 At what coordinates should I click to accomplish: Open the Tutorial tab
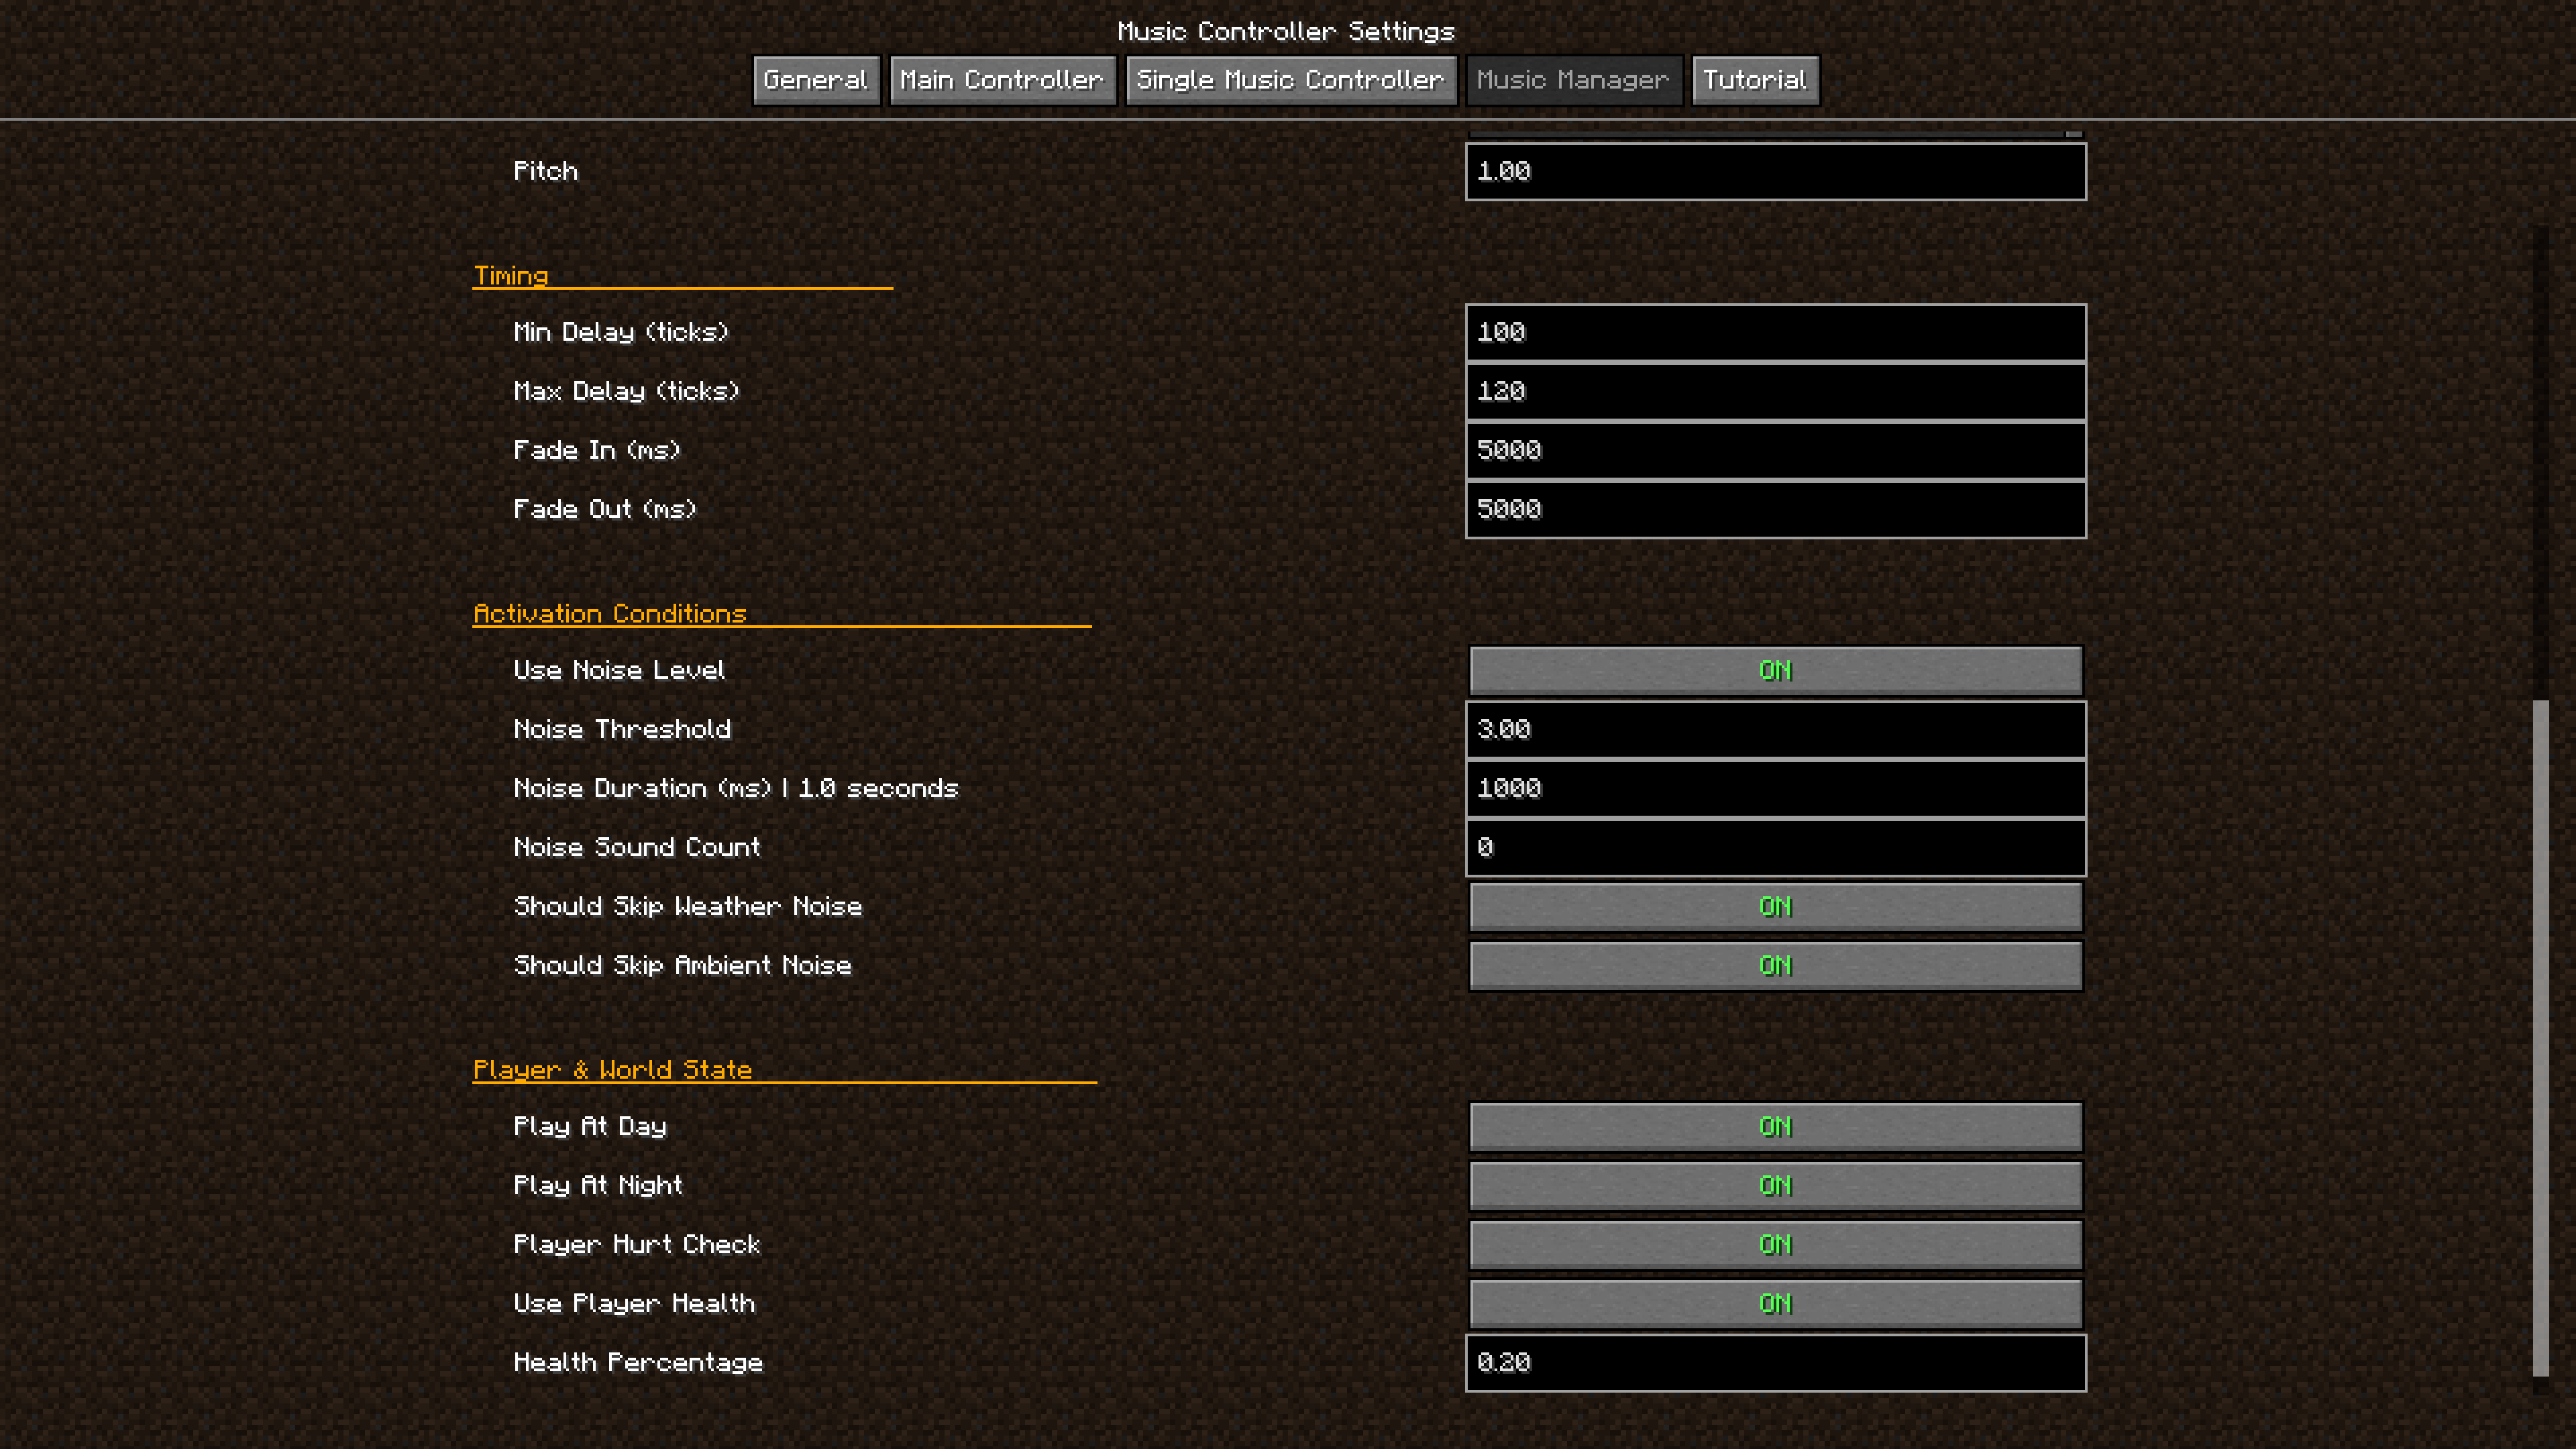point(1754,80)
